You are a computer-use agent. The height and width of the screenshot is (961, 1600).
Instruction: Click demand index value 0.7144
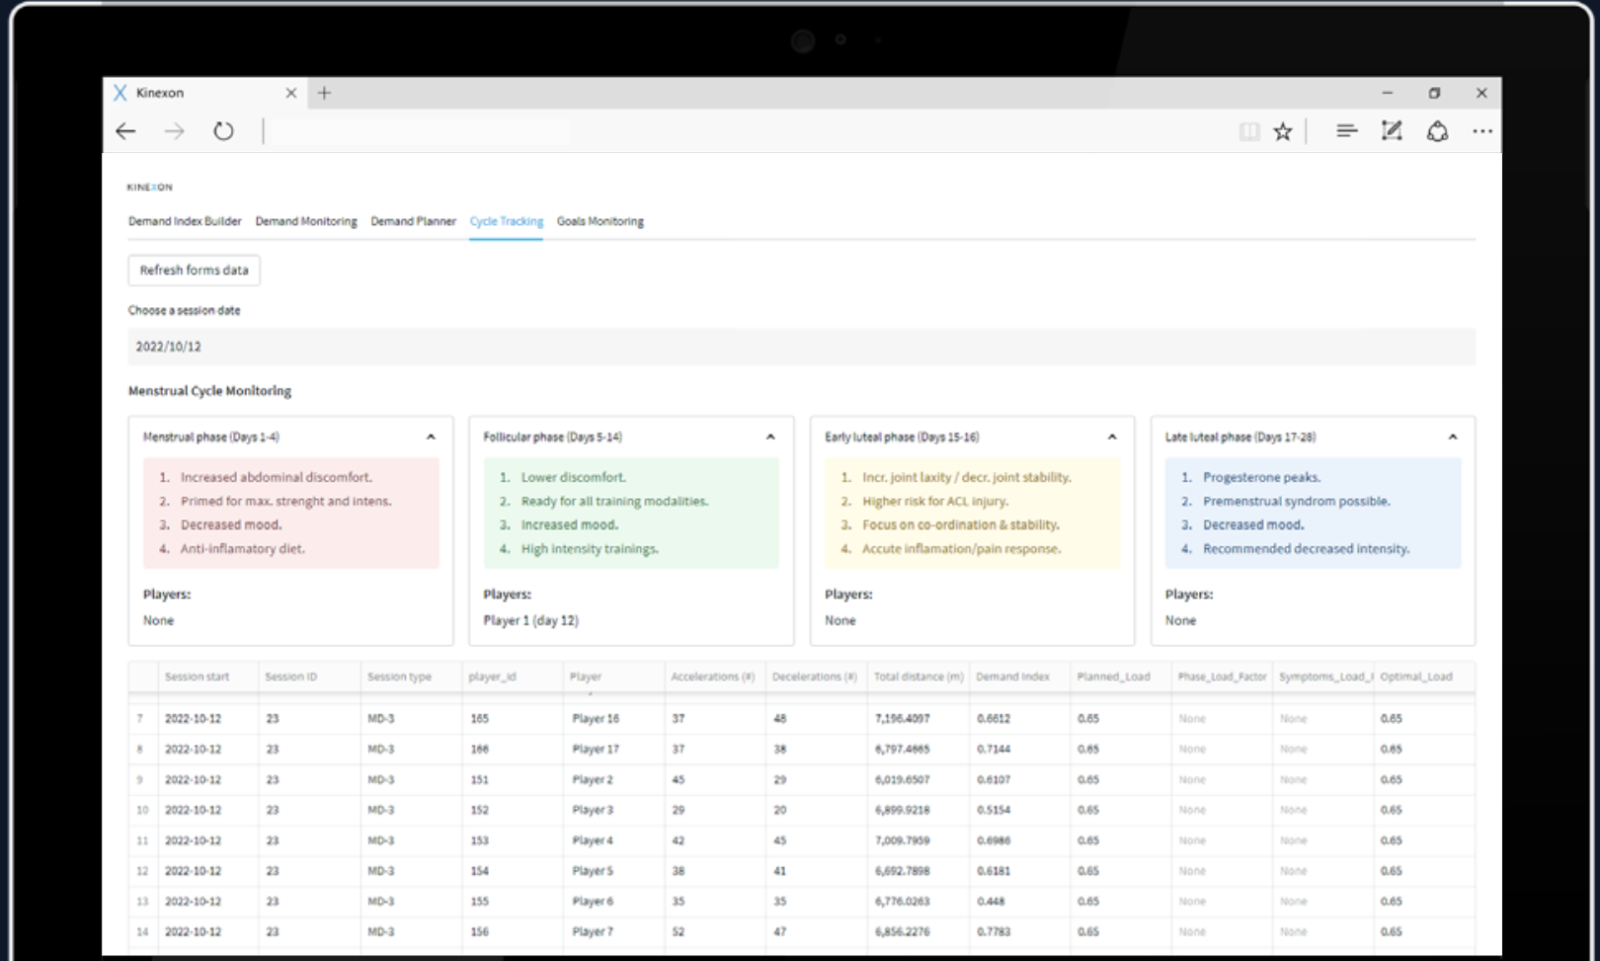tap(994, 749)
